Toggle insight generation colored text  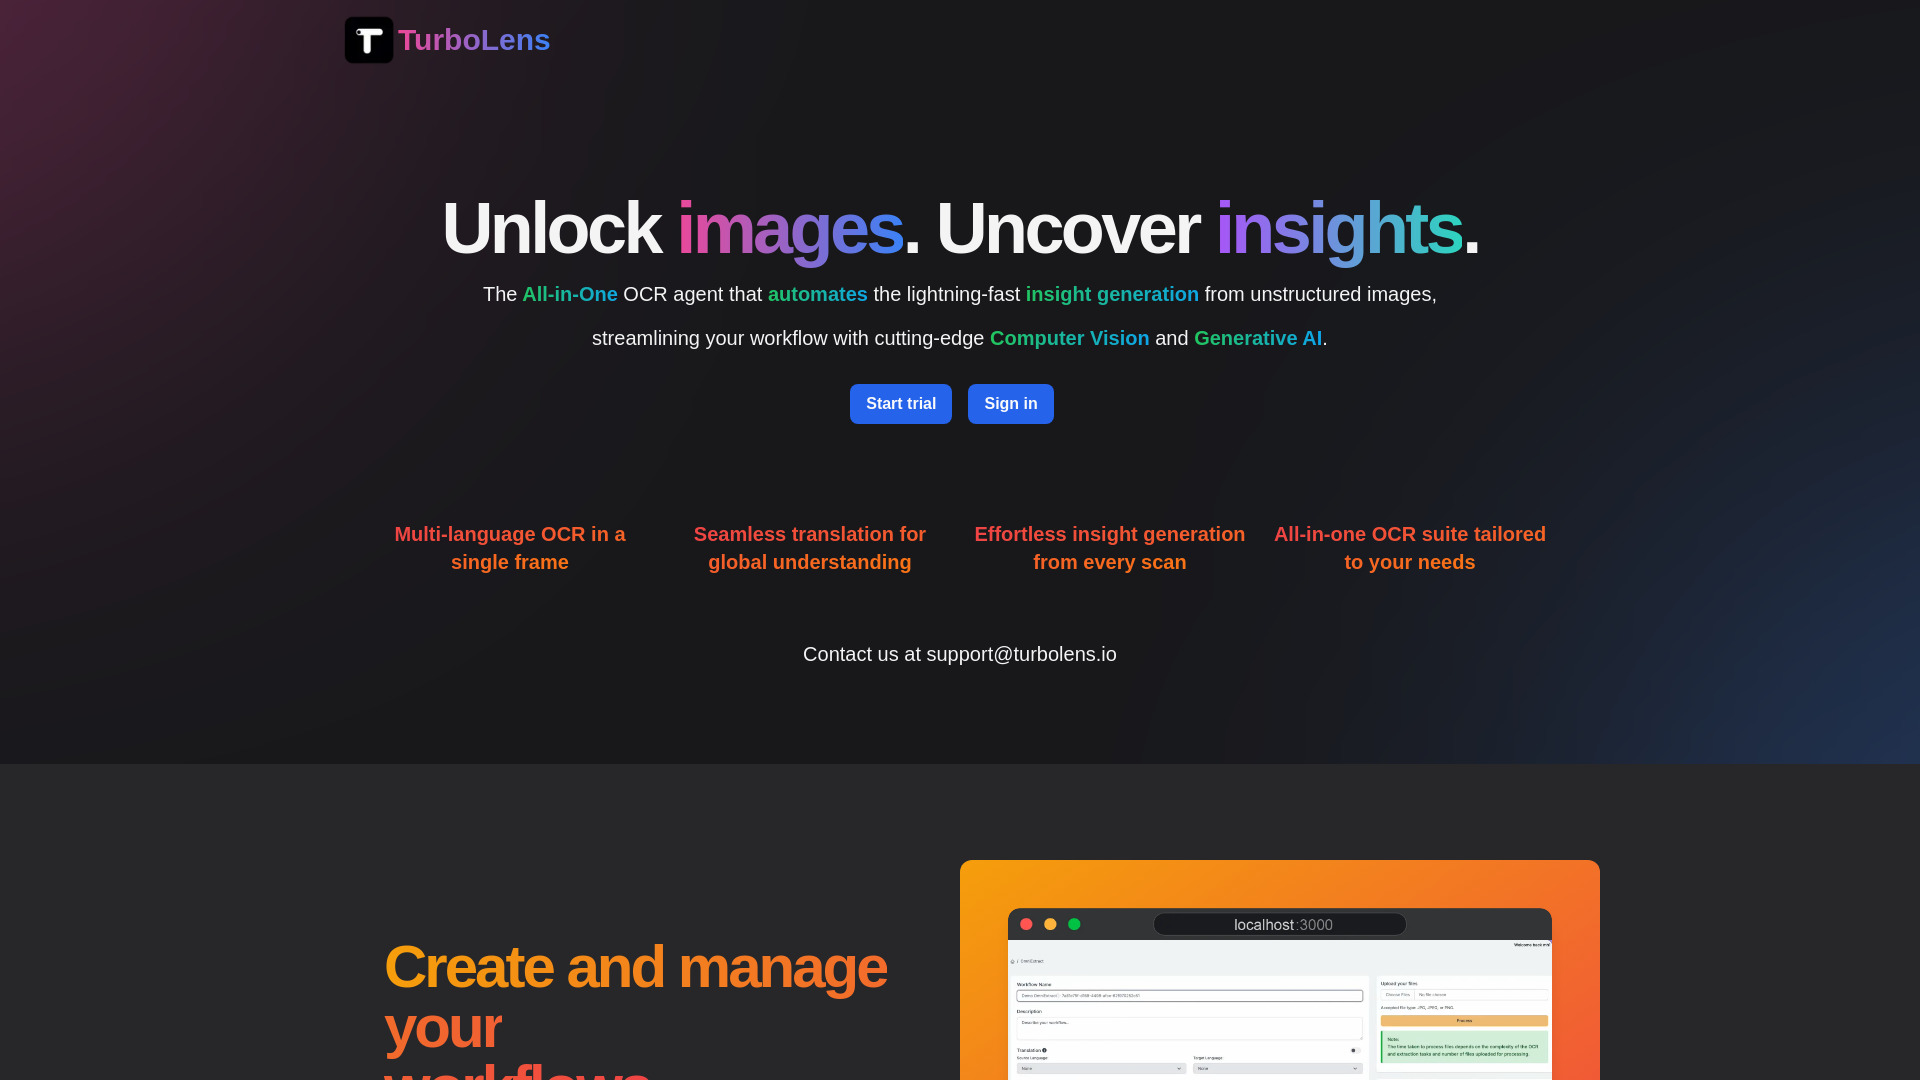click(1112, 294)
